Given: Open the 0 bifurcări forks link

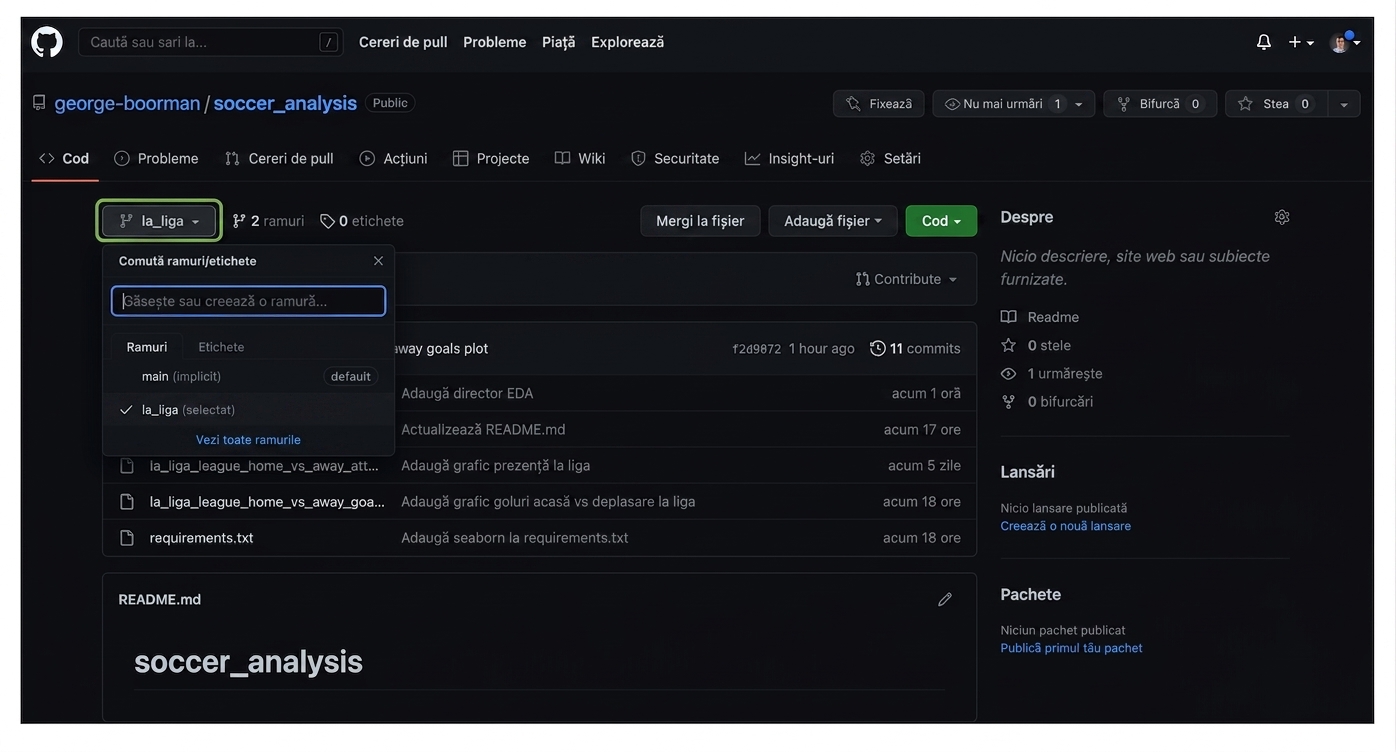Looking at the screenshot, I should pos(1047,401).
